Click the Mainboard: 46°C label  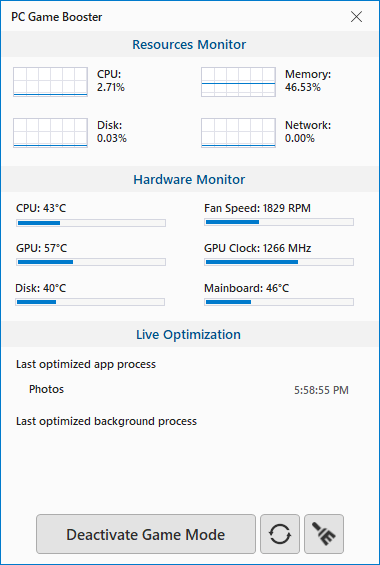click(246, 288)
